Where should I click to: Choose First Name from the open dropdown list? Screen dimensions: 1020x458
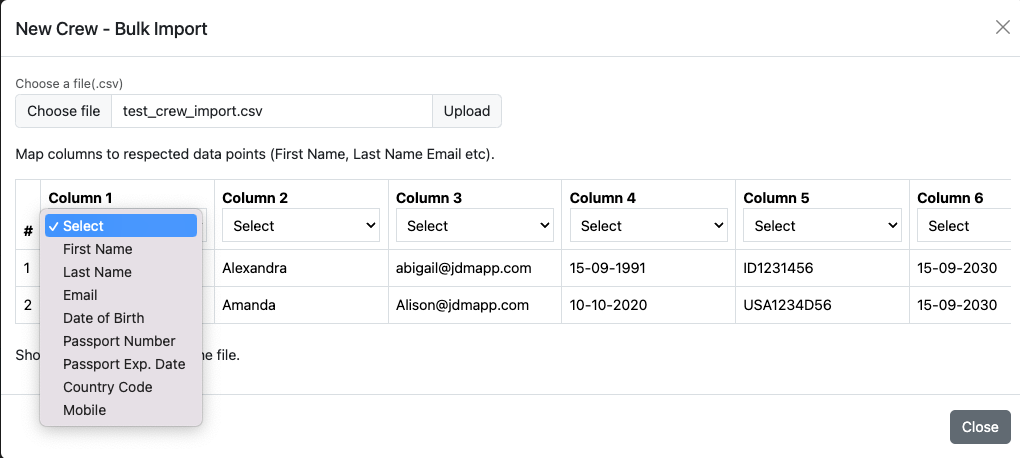coord(98,249)
